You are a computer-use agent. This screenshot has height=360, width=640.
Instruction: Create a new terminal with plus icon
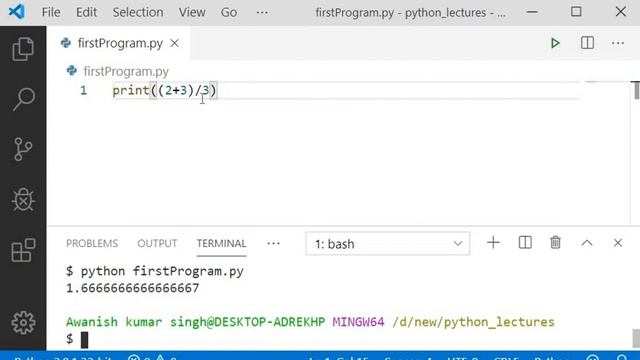[493, 243]
